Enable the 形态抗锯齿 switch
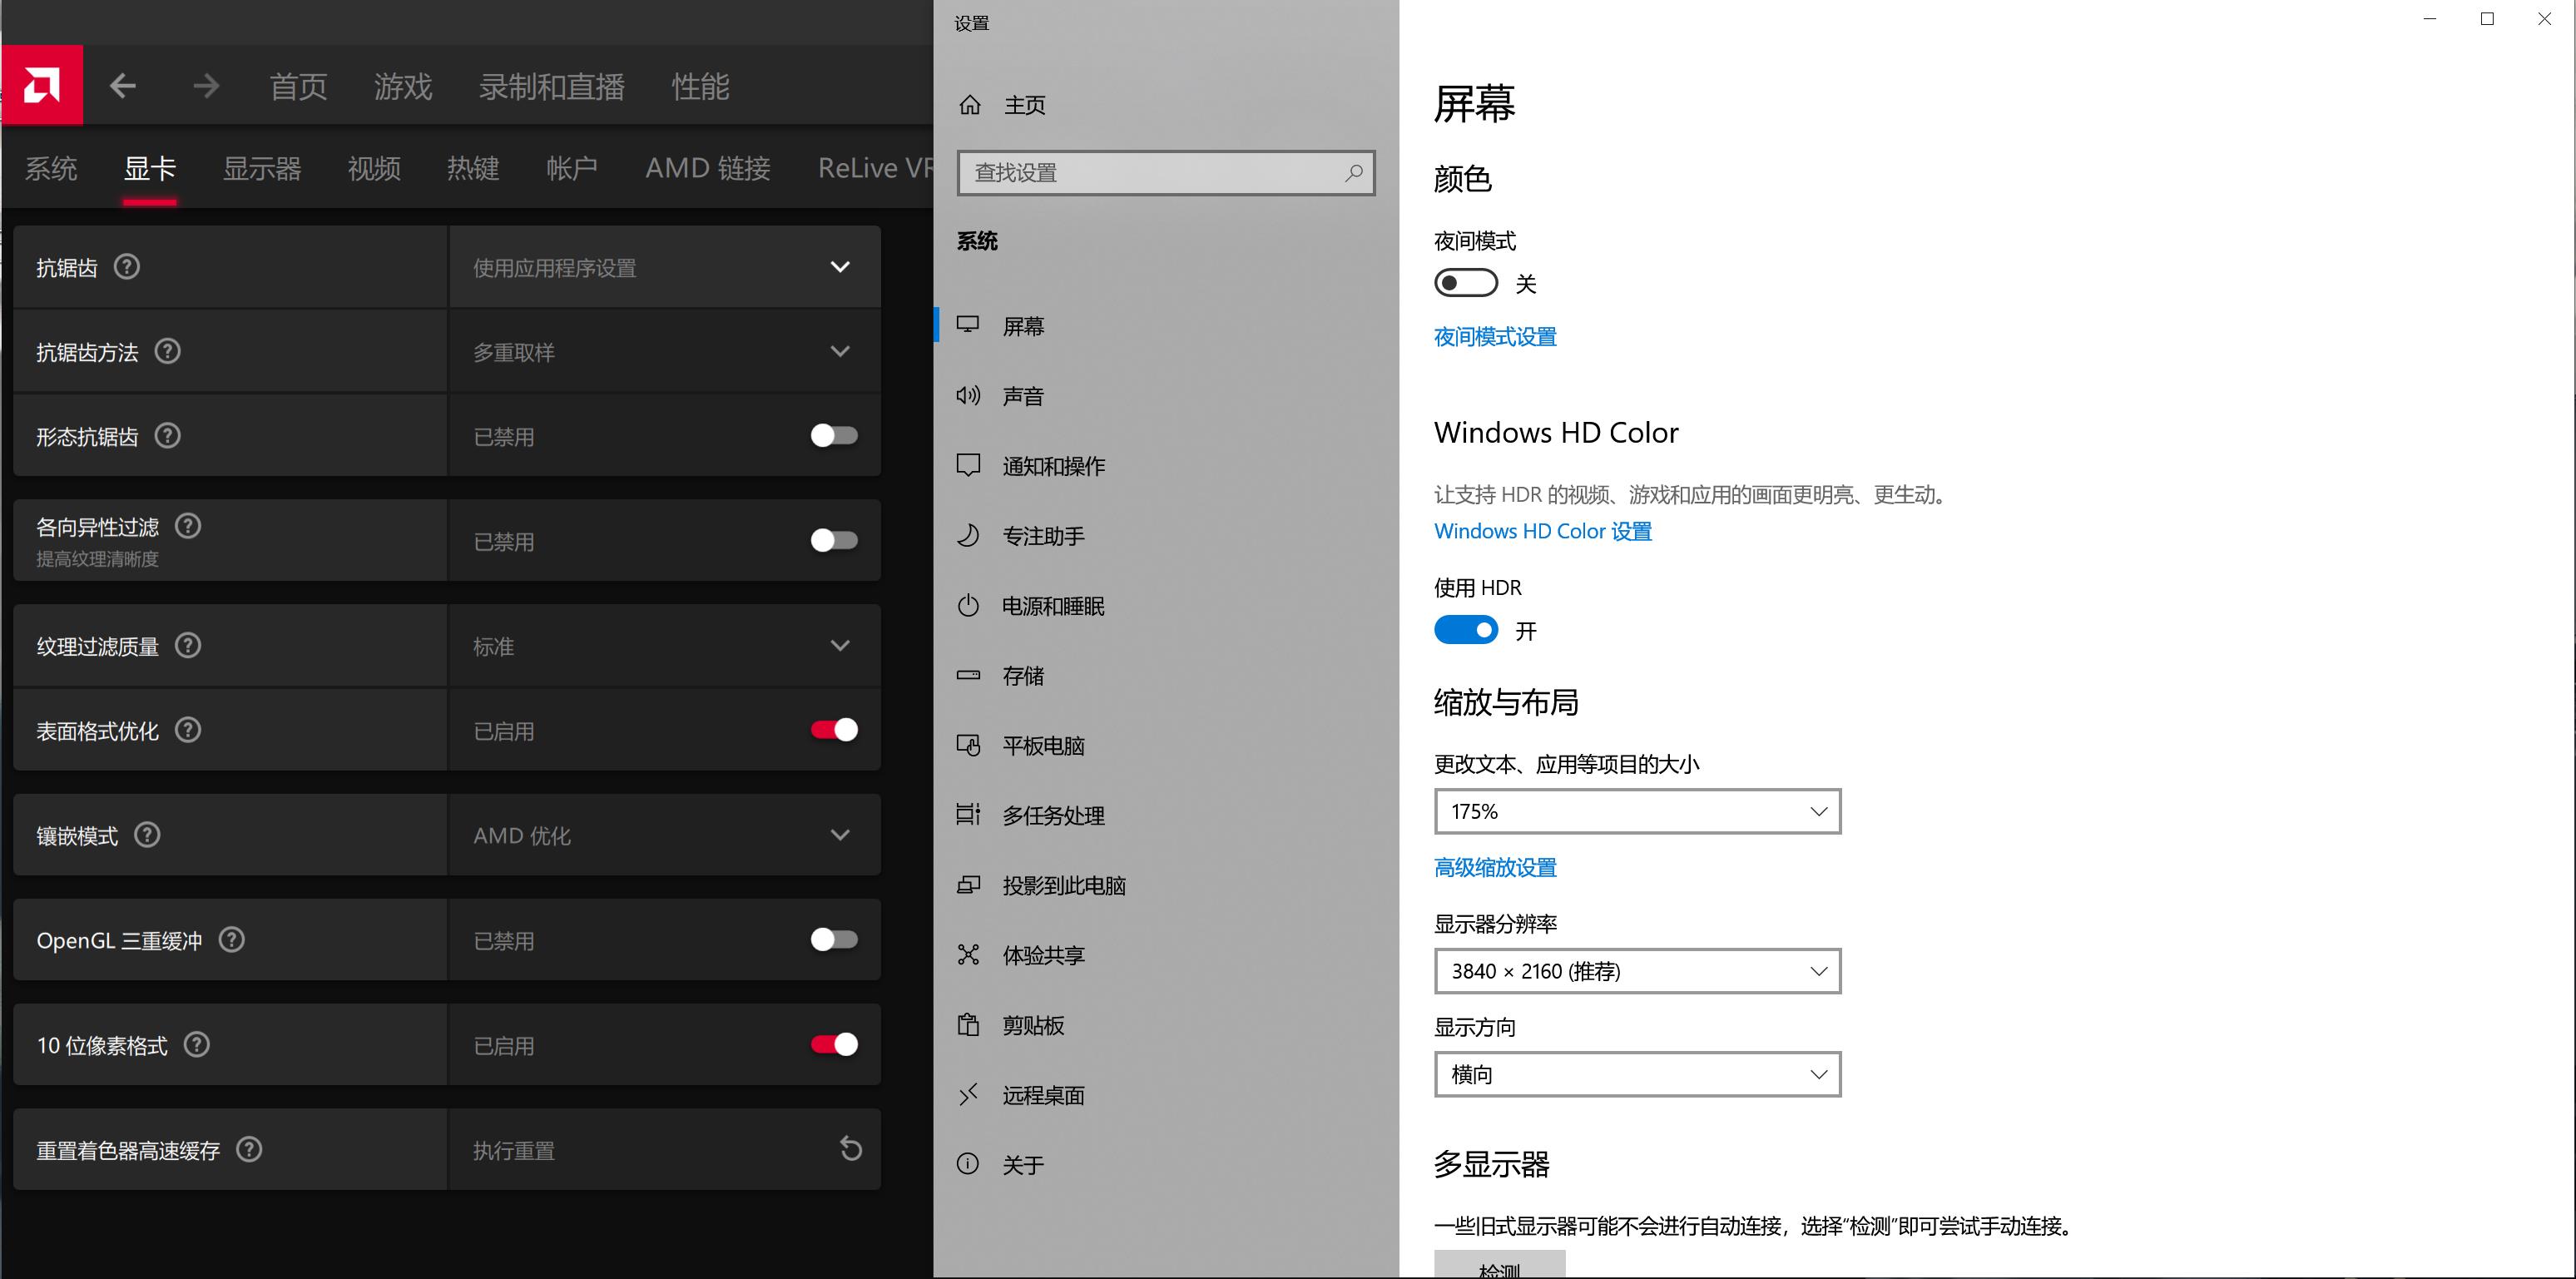The width and height of the screenshot is (2576, 1279). 834,436
